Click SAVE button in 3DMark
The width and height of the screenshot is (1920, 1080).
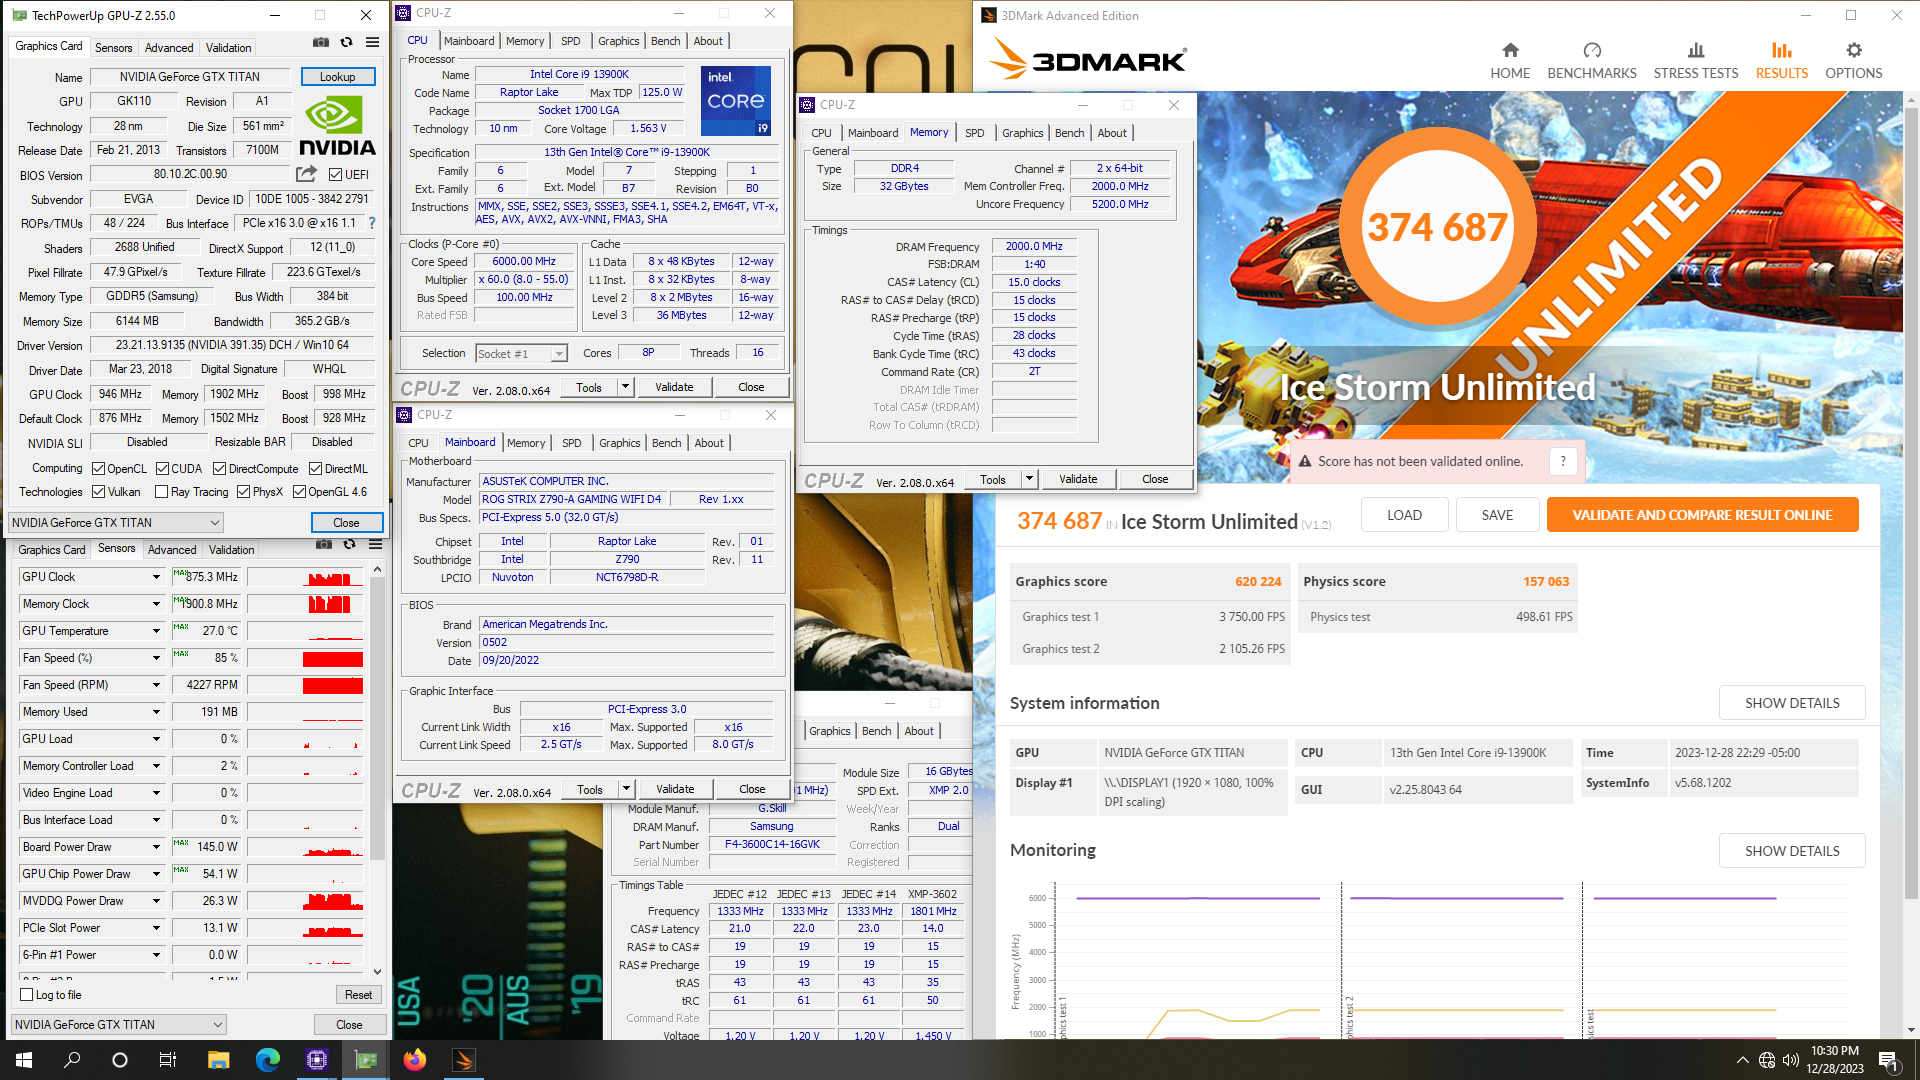point(1497,515)
